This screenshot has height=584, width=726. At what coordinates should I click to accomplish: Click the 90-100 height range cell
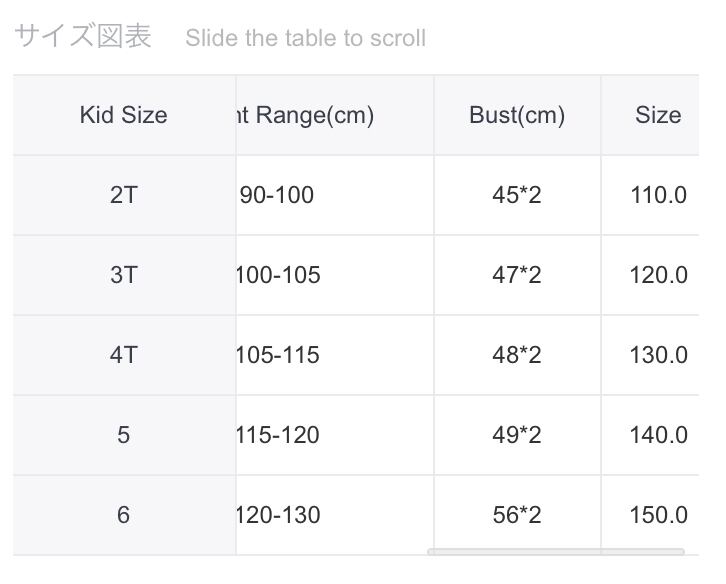(278, 195)
